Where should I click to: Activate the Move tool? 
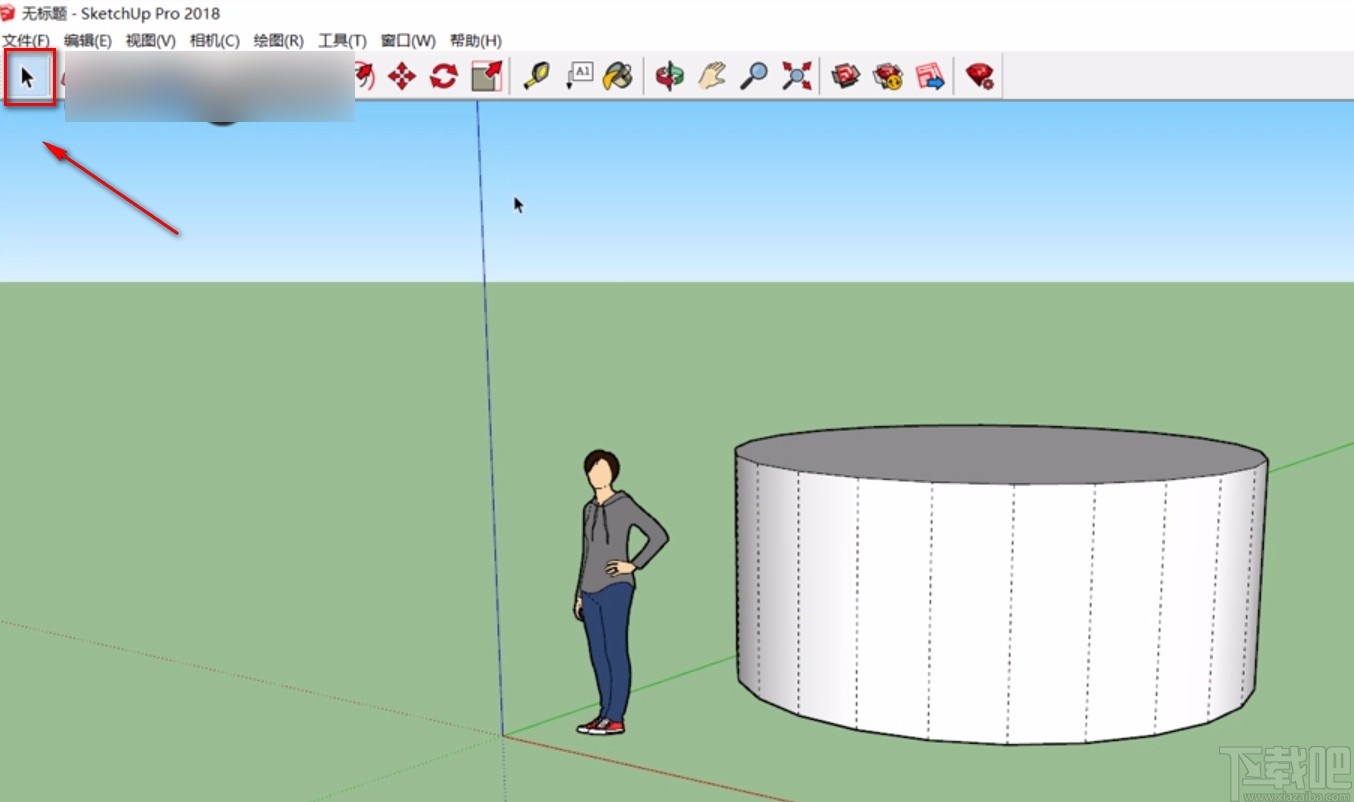click(x=400, y=75)
